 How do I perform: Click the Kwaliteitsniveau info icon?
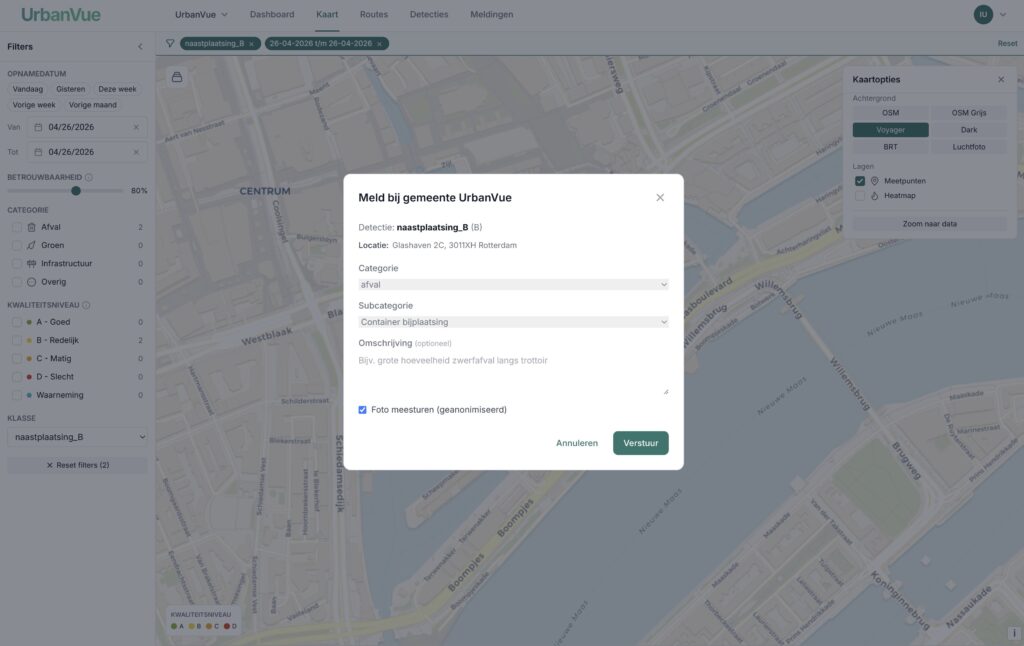[x=86, y=305]
